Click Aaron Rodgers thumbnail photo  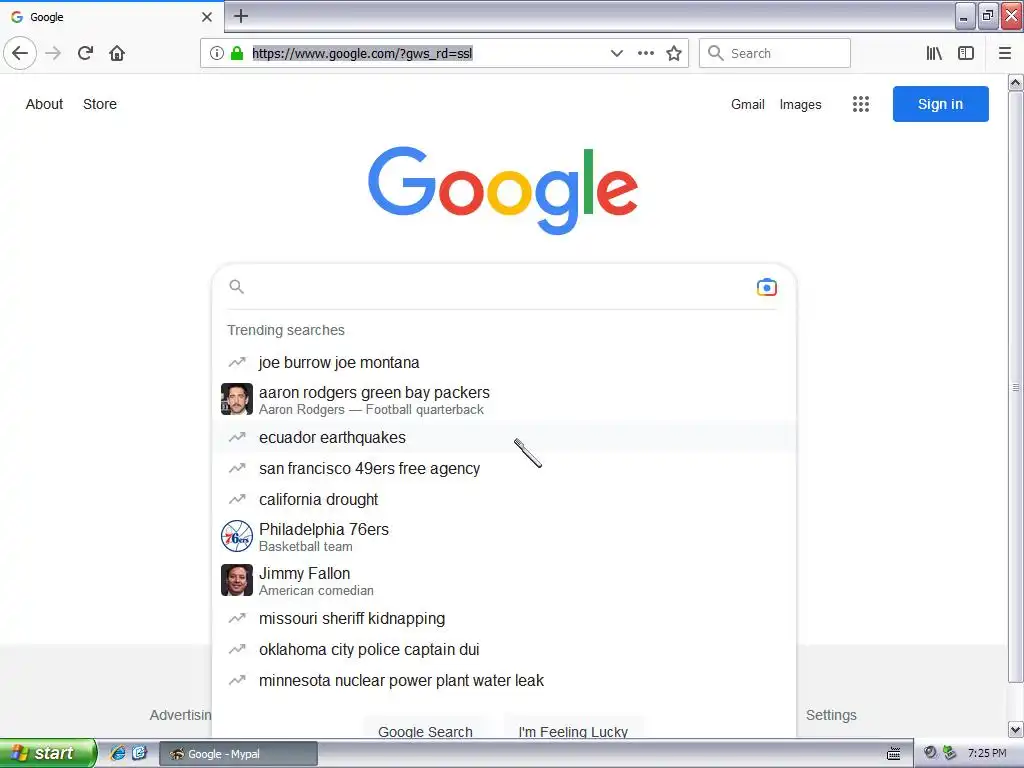click(237, 399)
